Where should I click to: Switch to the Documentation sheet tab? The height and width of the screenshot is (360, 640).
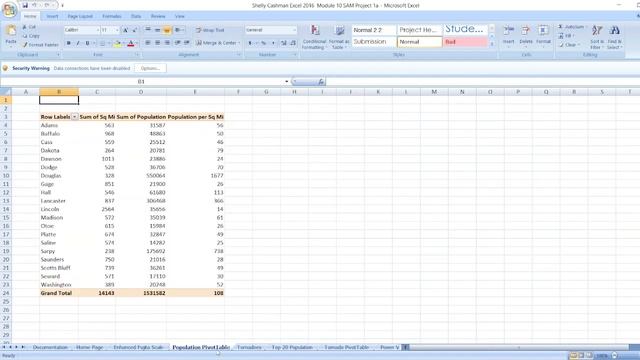[x=50, y=347]
